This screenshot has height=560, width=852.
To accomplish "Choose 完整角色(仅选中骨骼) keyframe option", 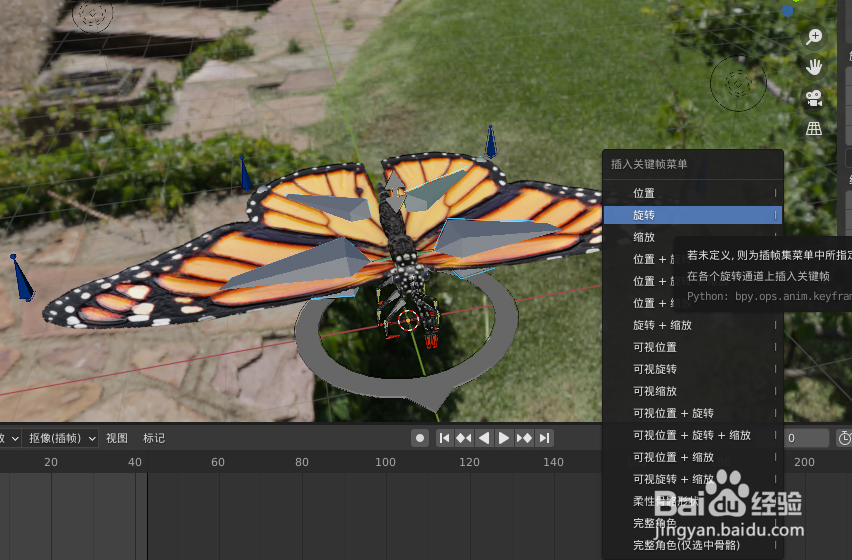I will pyautogui.click(x=693, y=545).
